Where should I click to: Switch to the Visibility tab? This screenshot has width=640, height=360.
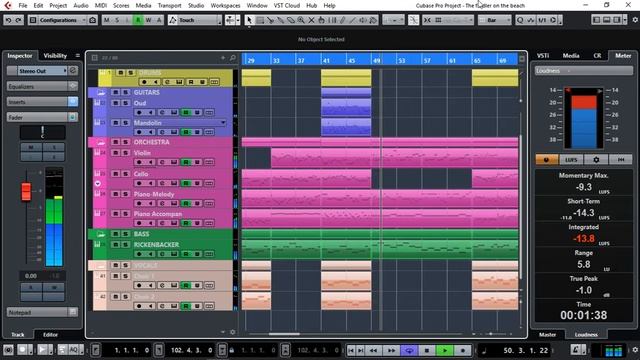tap(55, 56)
